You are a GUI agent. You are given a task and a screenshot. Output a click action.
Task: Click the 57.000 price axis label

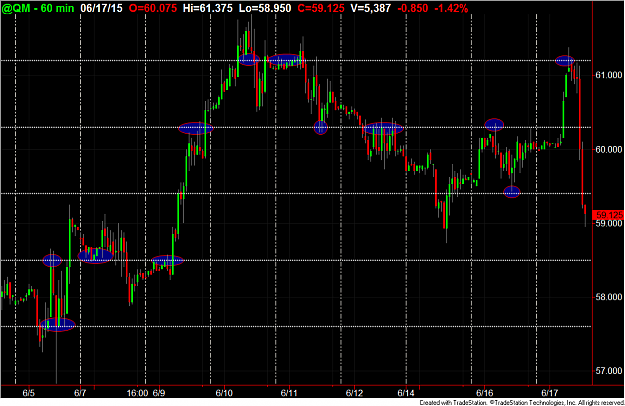click(x=609, y=371)
